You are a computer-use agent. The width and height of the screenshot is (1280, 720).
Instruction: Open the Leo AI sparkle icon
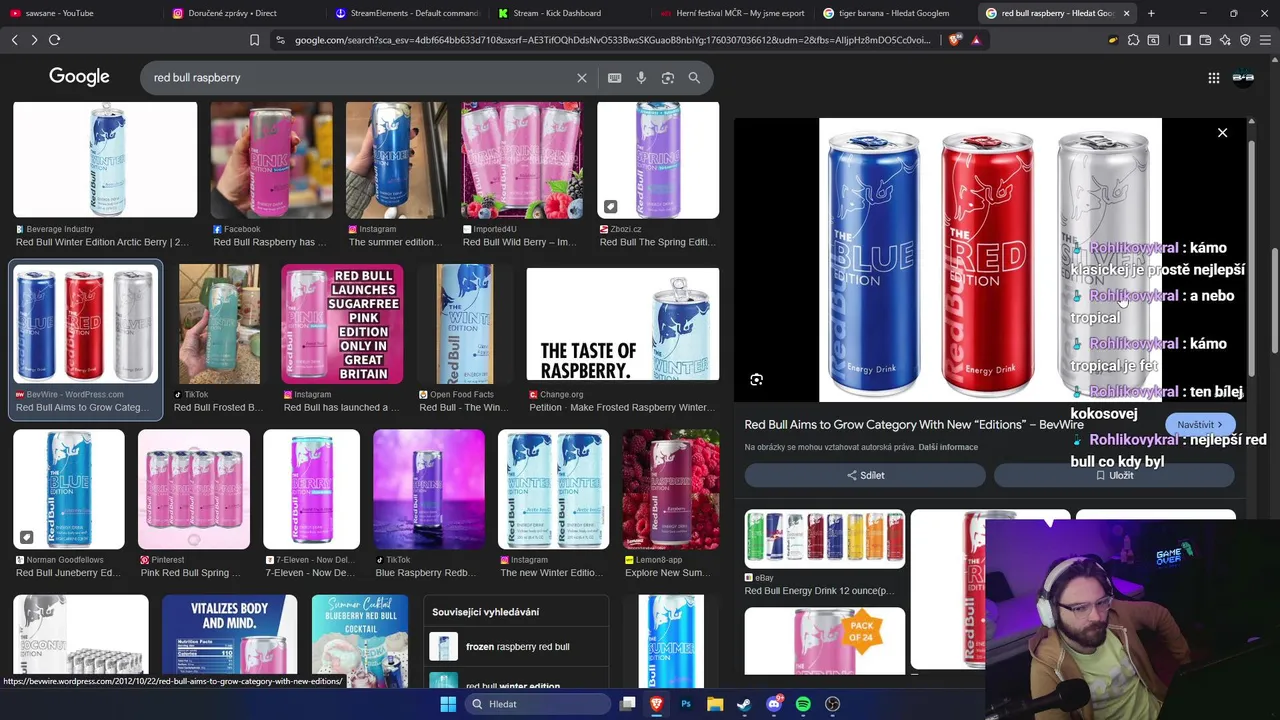pyautogui.click(x=1225, y=40)
